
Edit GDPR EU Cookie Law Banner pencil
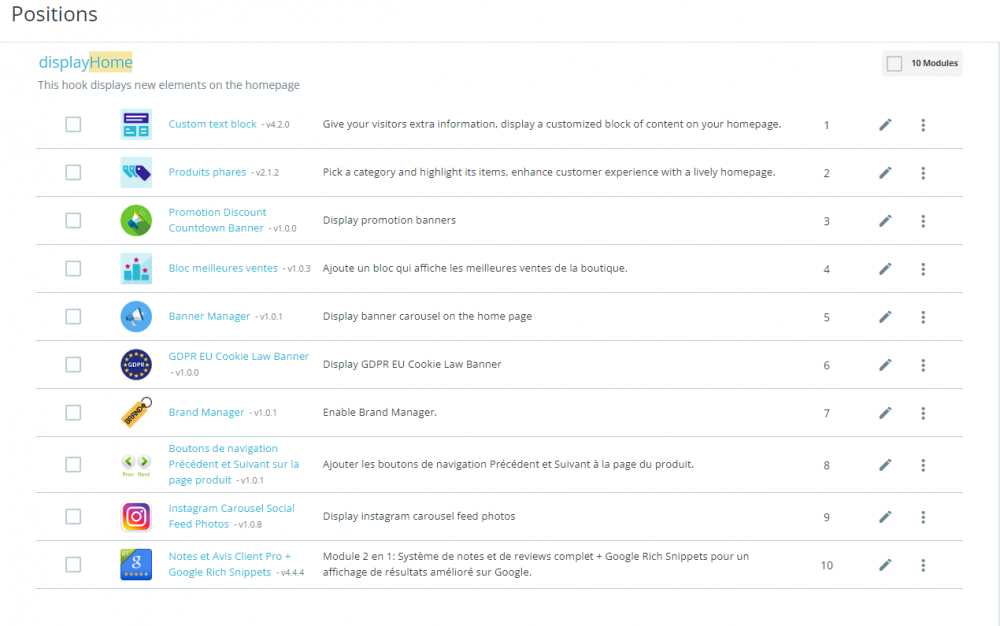885,365
